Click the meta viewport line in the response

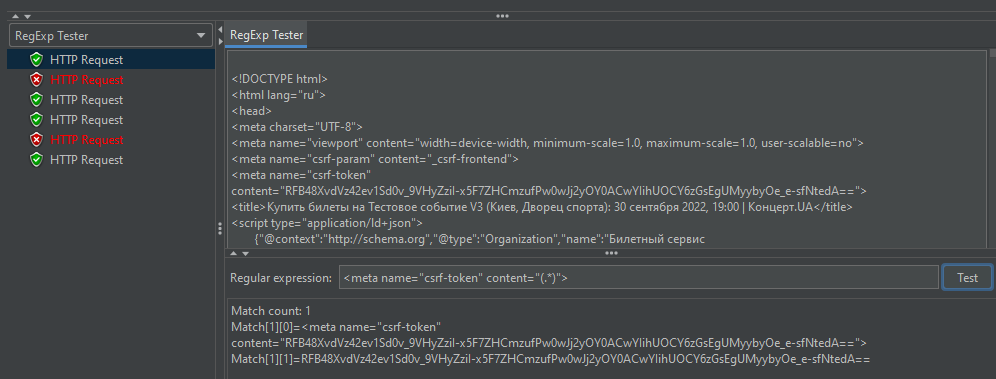548,143
